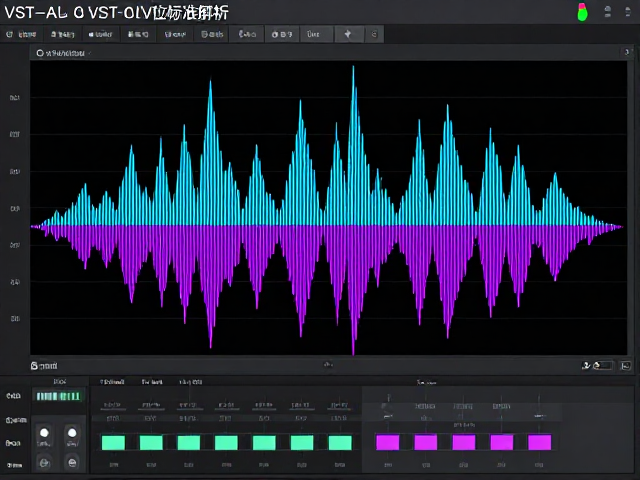
Task: Click the first purple pad
Action: point(387,442)
